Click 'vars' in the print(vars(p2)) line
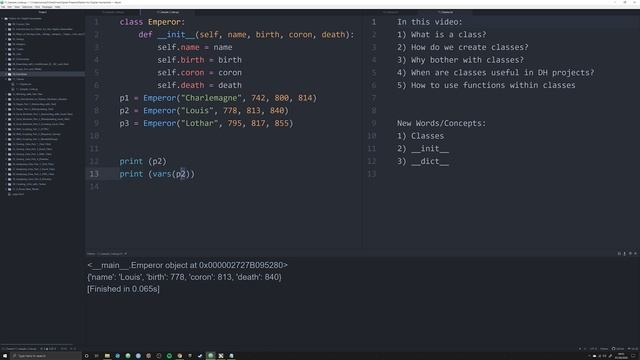 tap(162, 174)
